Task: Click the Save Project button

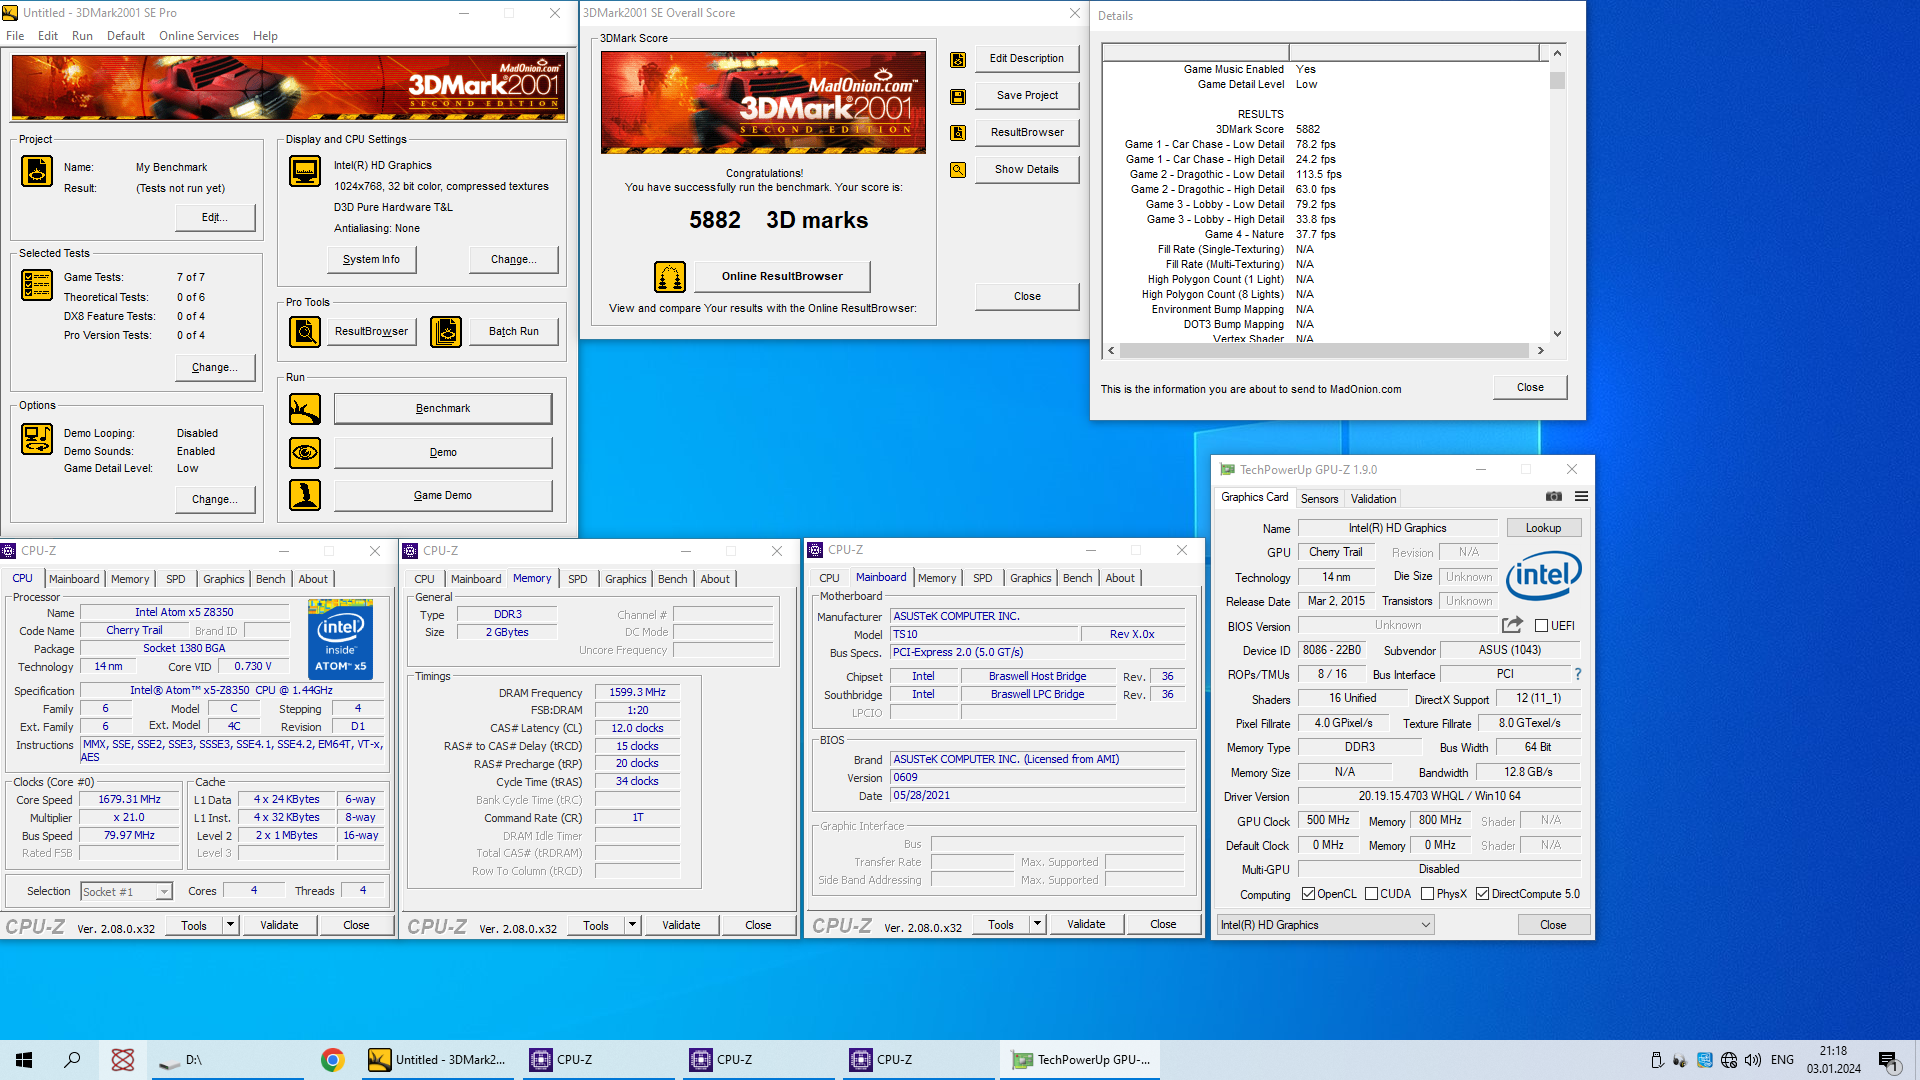Action: (1027, 95)
